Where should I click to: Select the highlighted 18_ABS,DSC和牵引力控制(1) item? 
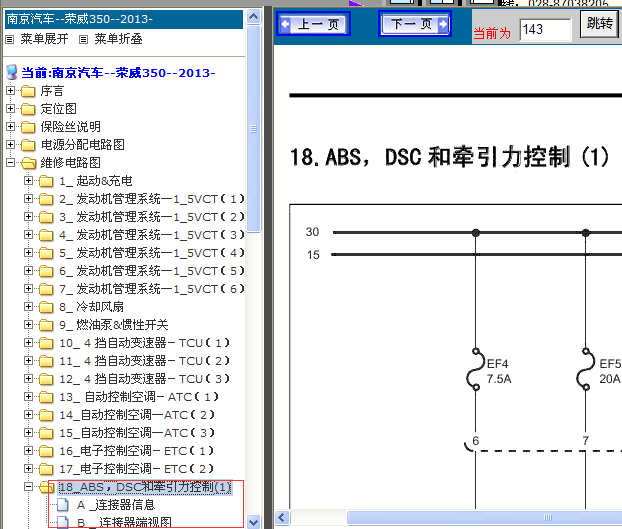145,487
